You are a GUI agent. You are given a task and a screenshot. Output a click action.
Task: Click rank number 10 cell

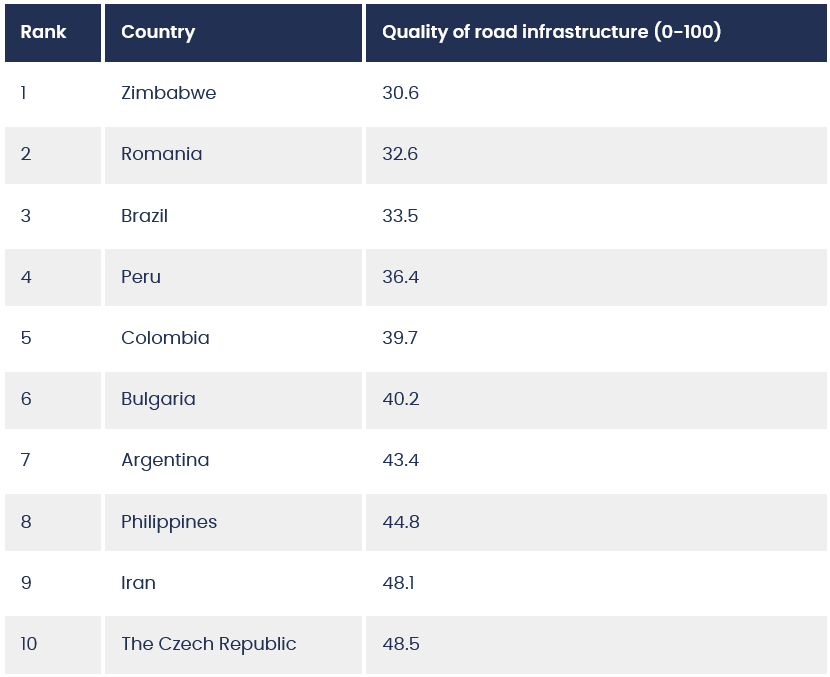[x=53, y=645]
